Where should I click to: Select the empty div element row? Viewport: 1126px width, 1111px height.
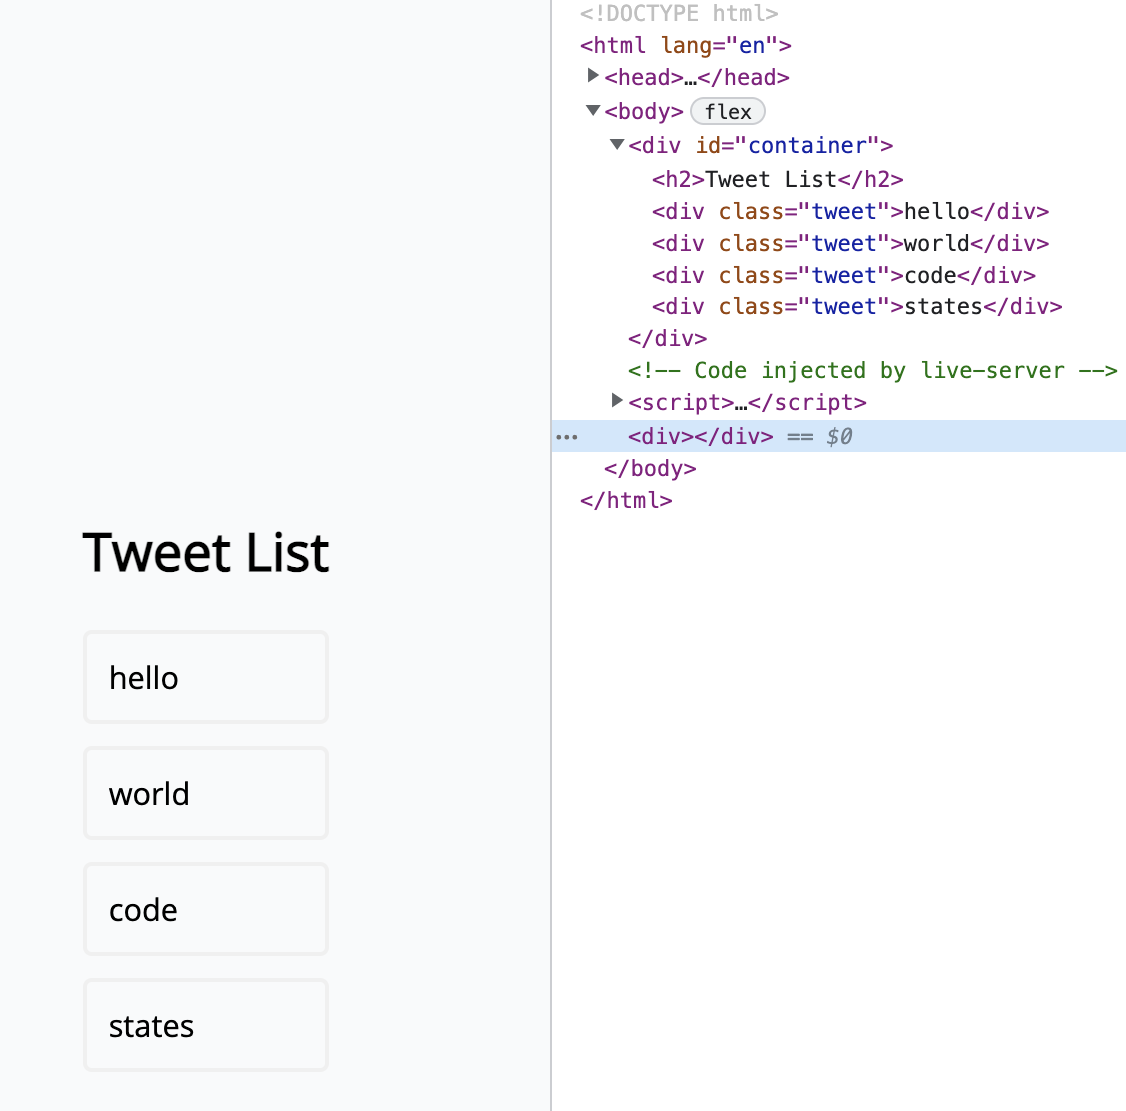[x=700, y=436]
